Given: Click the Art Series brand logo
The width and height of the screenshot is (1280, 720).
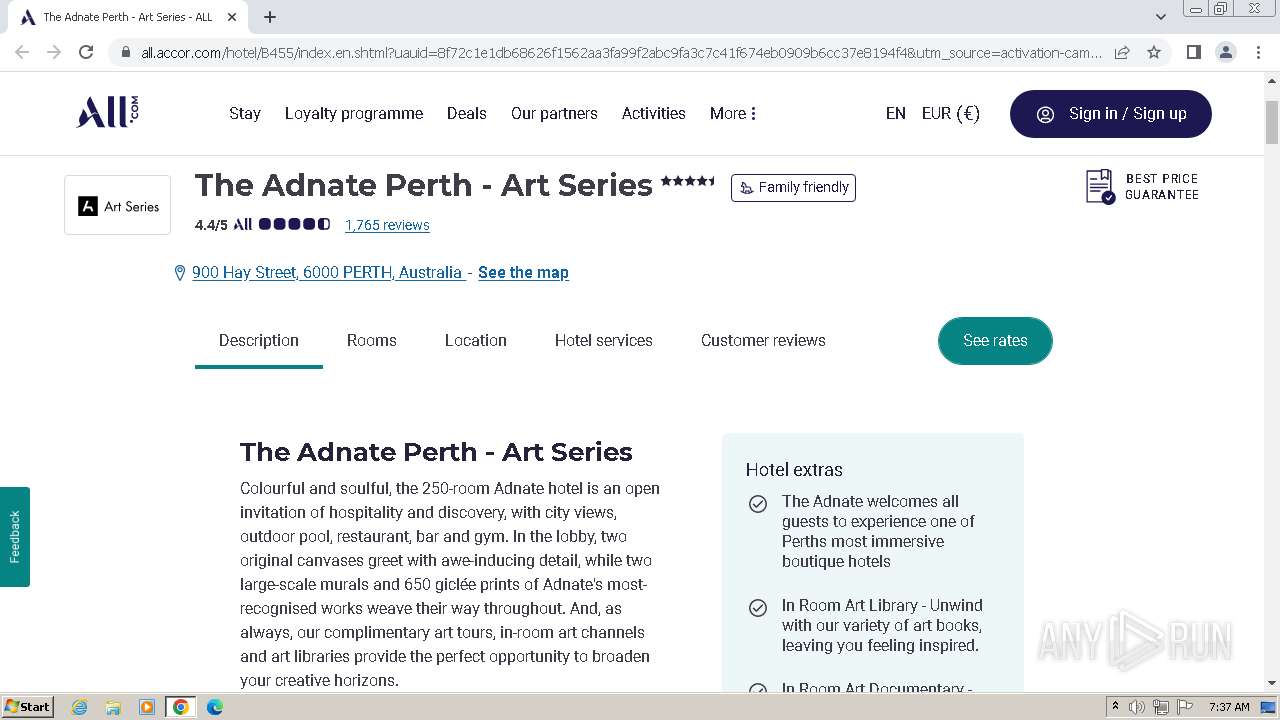Looking at the screenshot, I should [118, 206].
